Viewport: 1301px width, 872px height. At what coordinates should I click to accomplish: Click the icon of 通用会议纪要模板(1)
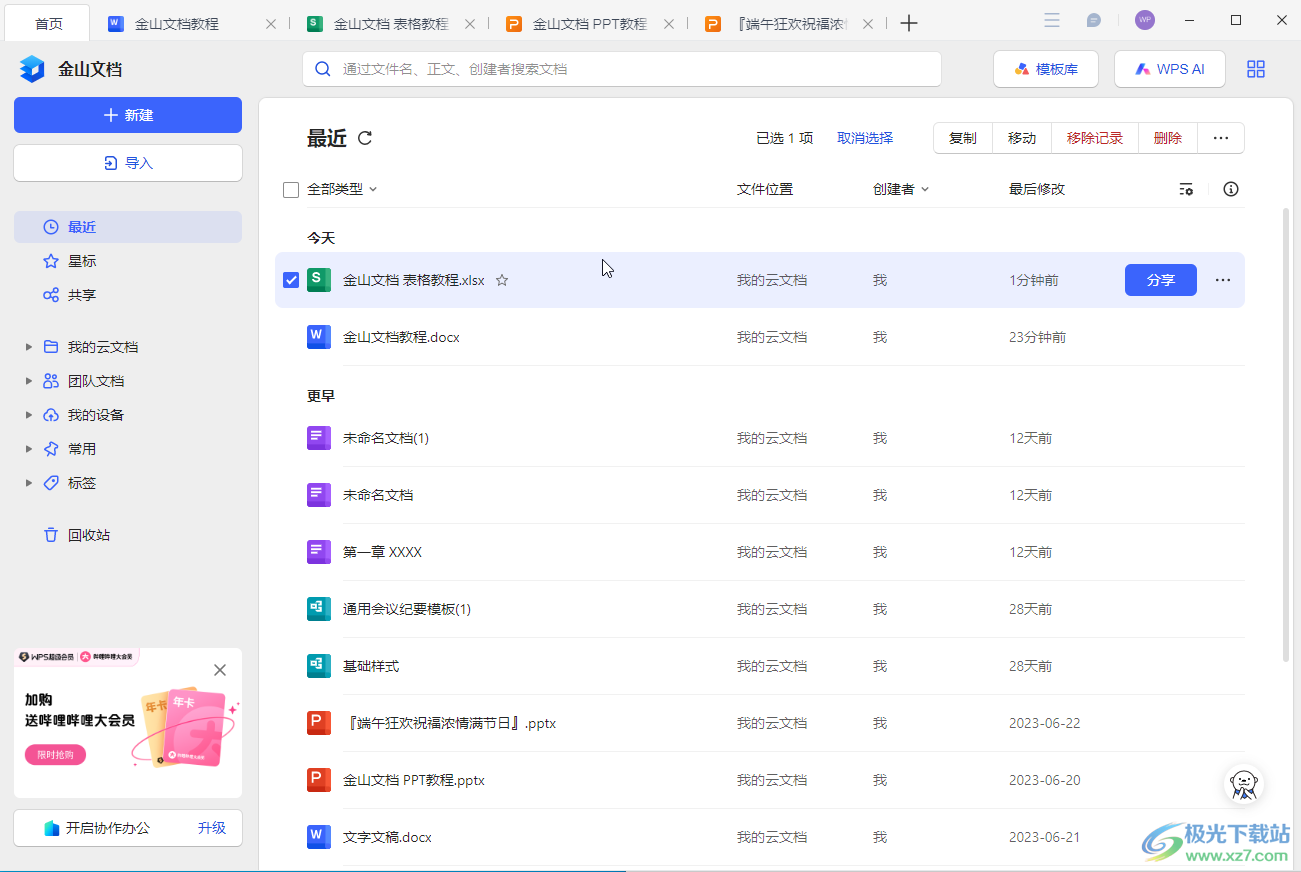tap(319, 609)
